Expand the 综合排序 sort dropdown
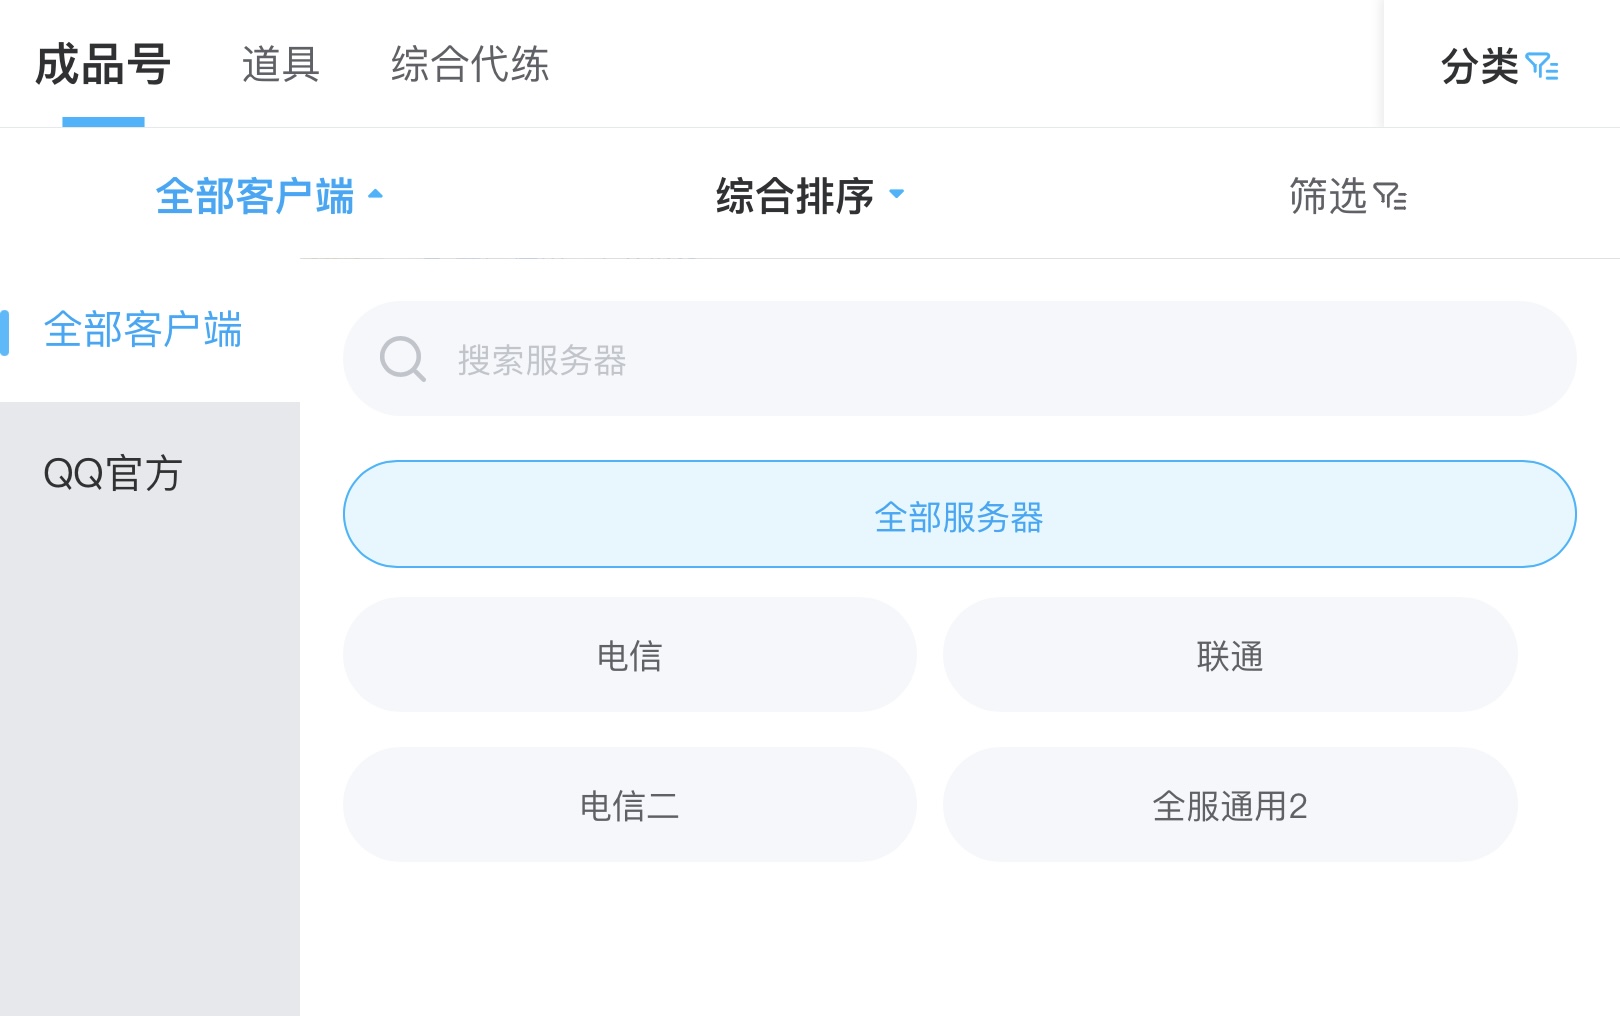 810,196
